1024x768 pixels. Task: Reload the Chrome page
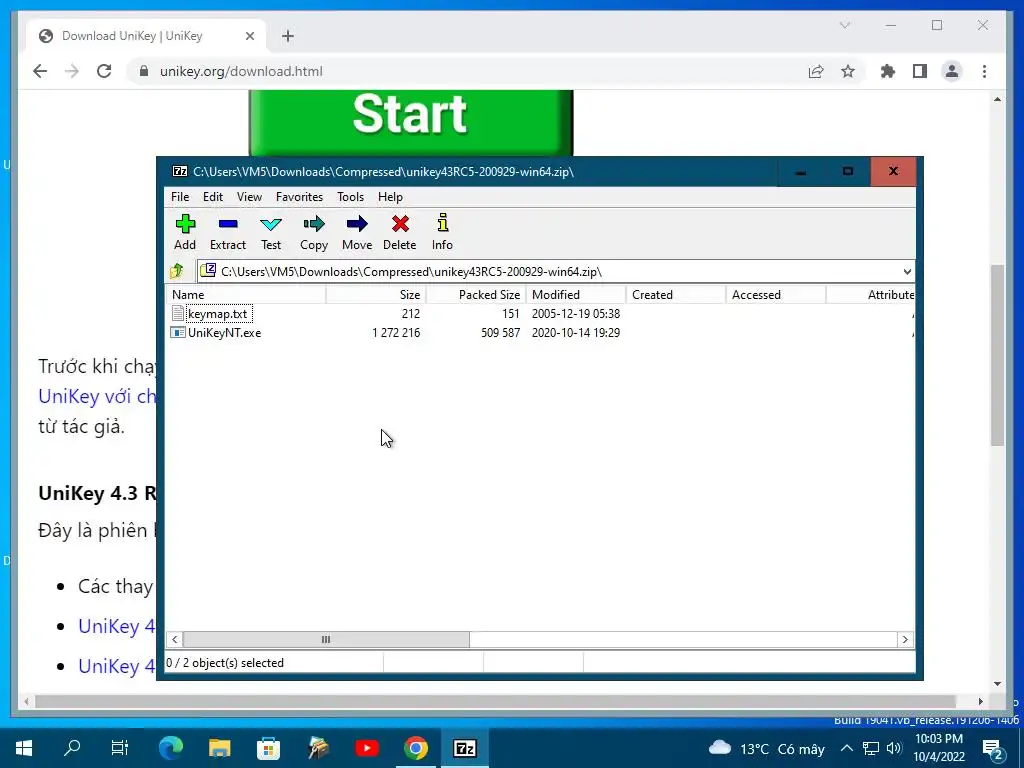[104, 71]
